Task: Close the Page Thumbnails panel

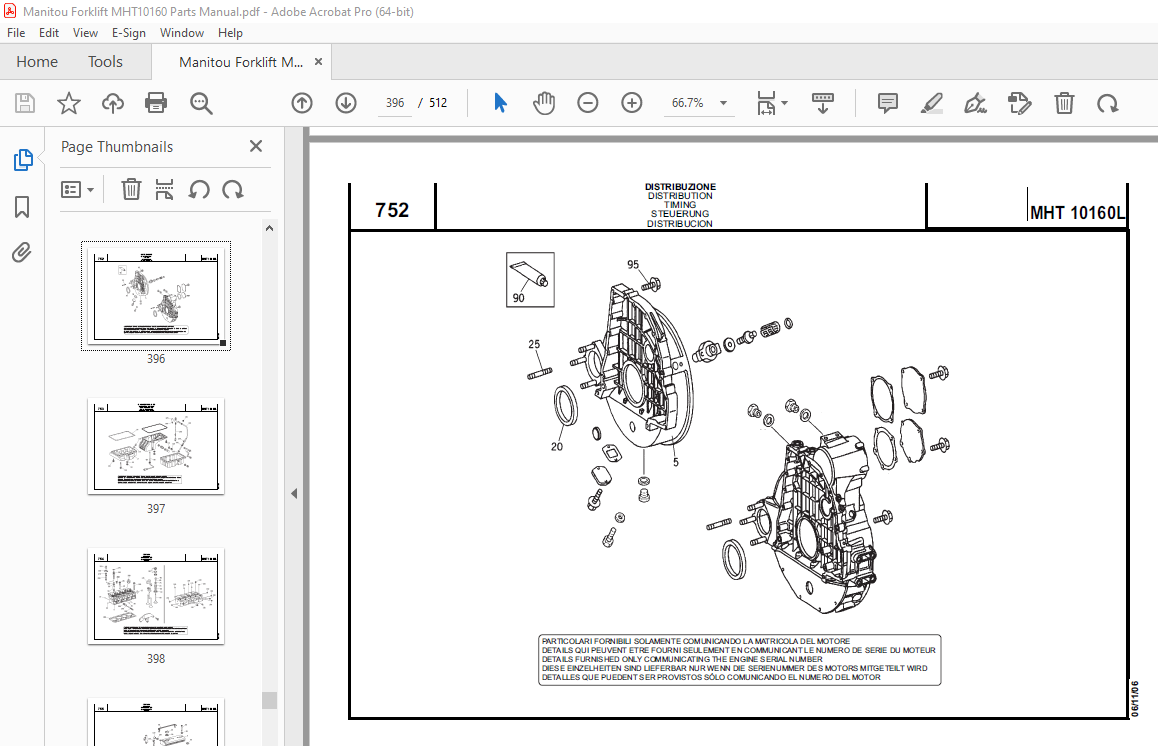Action: tap(256, 146)
